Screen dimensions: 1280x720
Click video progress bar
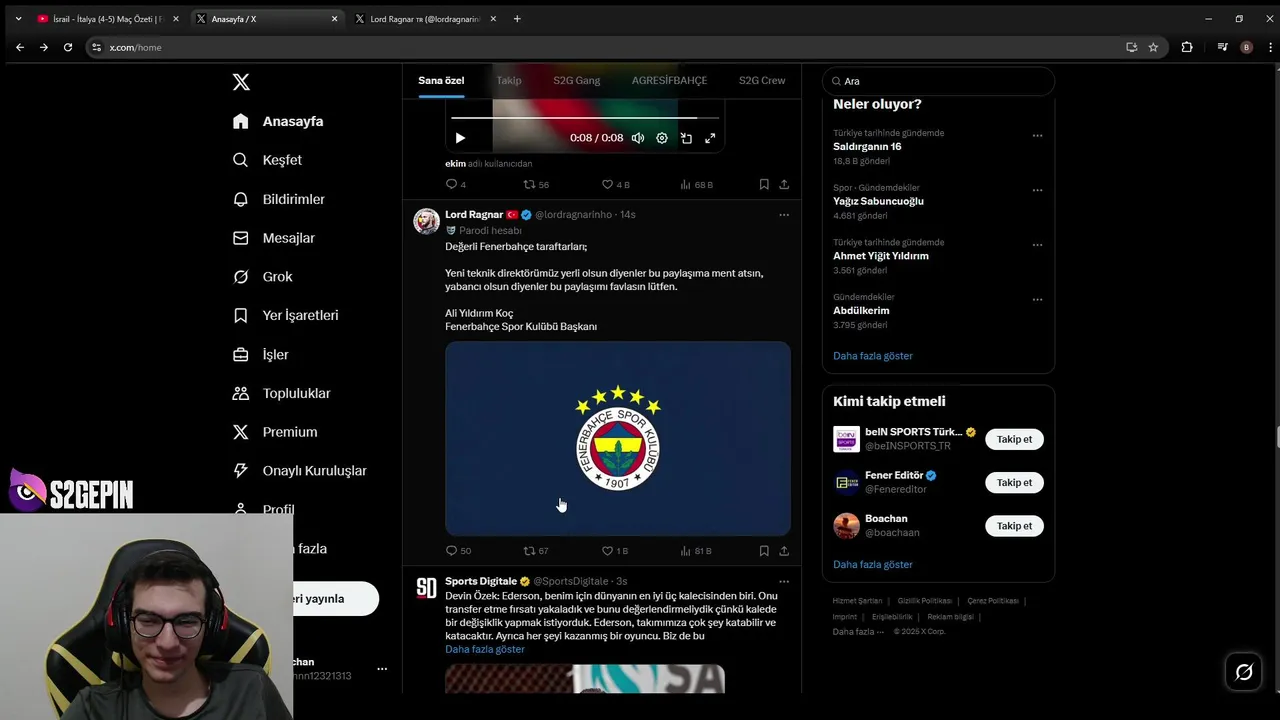click(585, 118)
